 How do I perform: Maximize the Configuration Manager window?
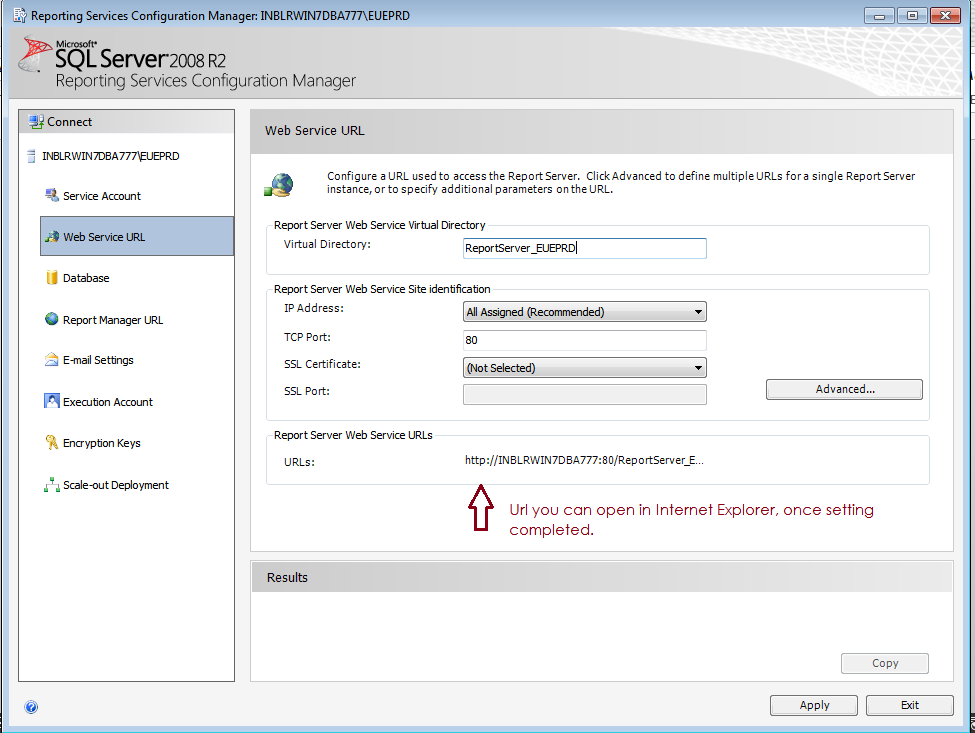point(912,16)
